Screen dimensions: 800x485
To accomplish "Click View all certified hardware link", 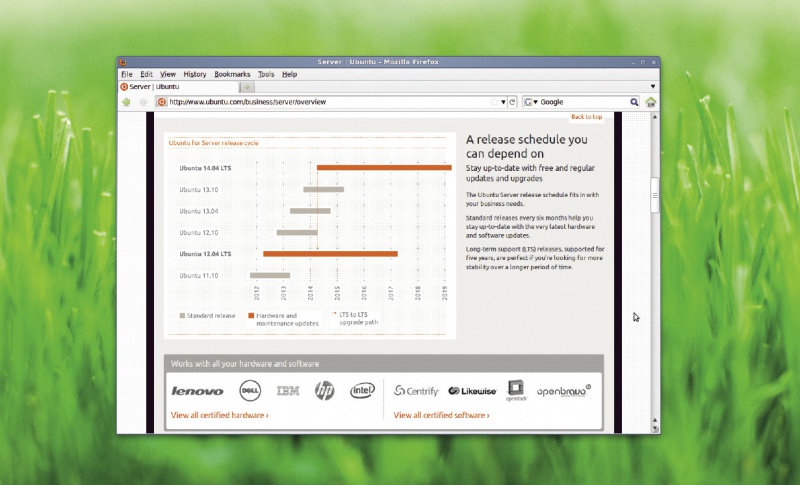I will point(219,415).
